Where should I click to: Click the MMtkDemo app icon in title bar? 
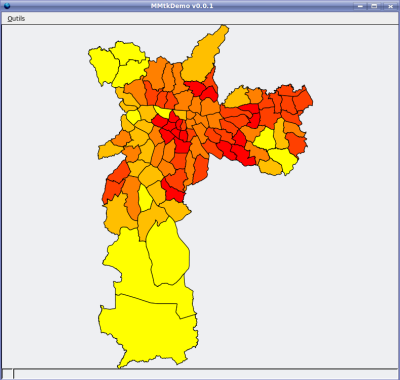click(6, 6)
